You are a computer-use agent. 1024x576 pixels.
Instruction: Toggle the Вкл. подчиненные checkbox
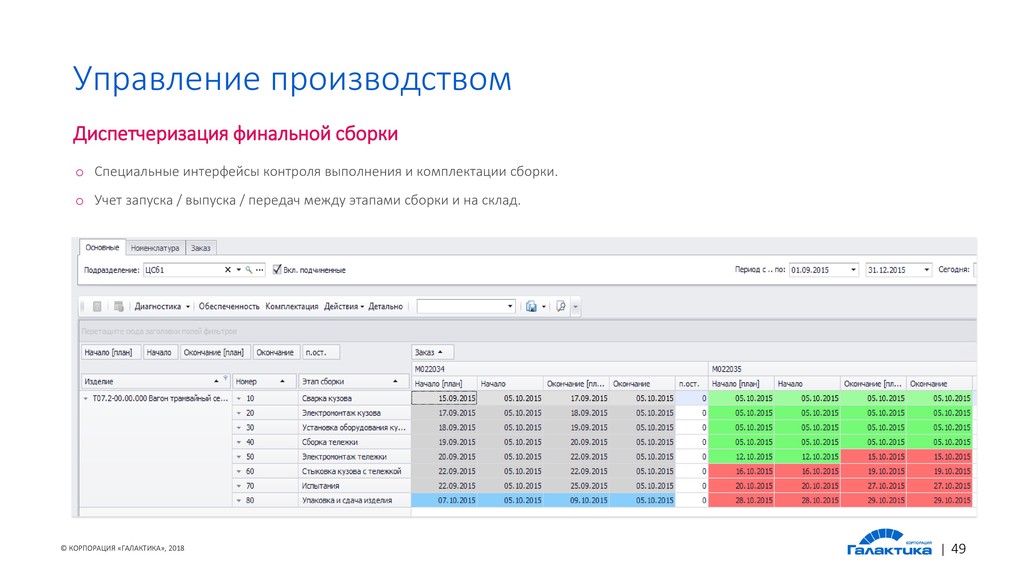pyautogui.click(x=277, y=269)
